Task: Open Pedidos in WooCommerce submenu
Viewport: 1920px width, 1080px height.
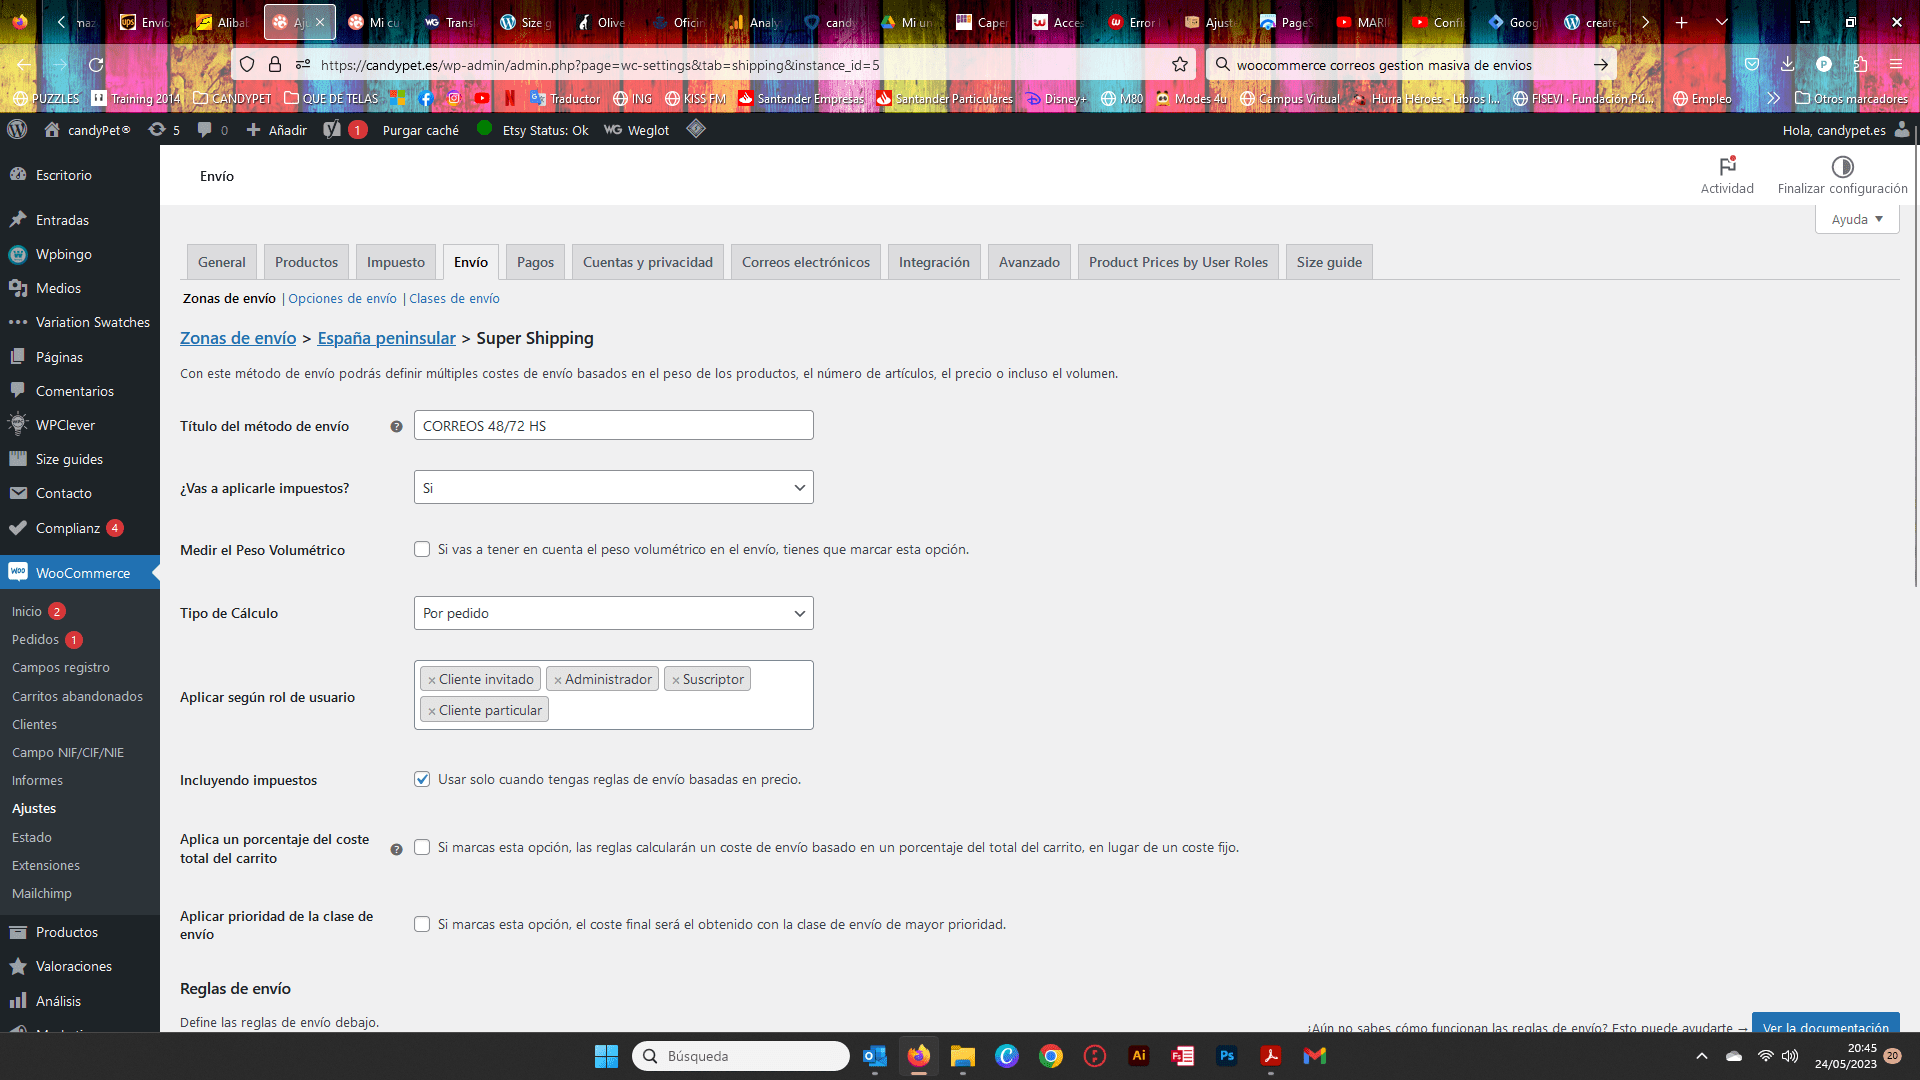Action: [x=36, y=639]
